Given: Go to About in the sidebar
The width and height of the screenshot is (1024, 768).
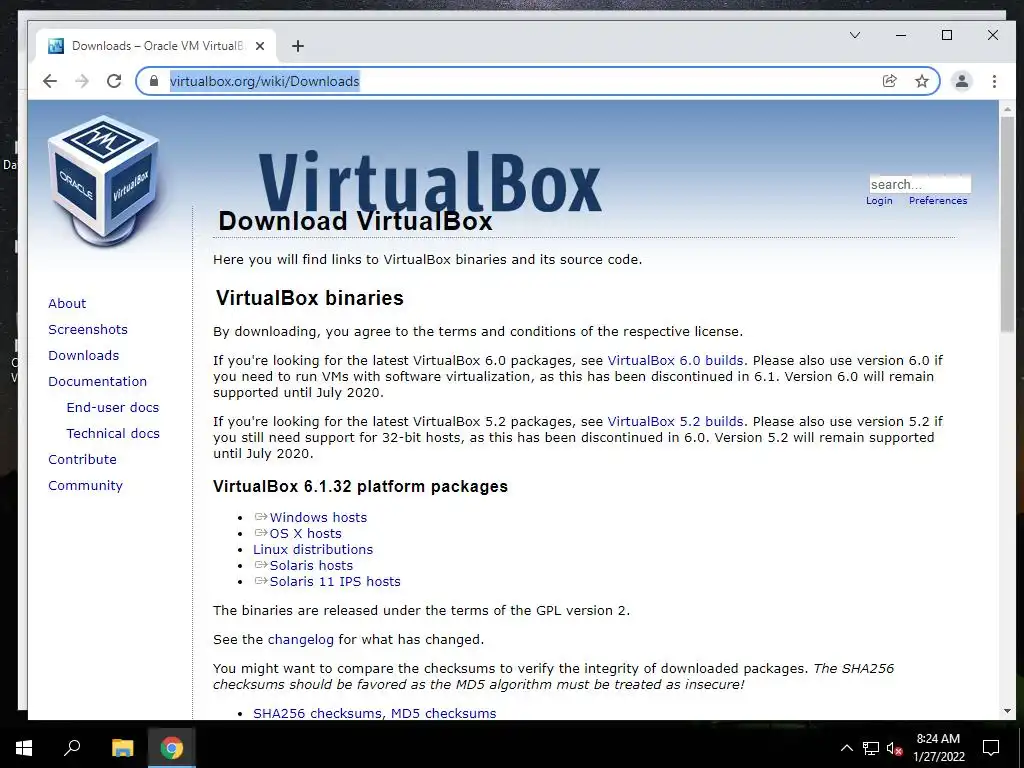Looking at the screenshot, I should point(67,303).
